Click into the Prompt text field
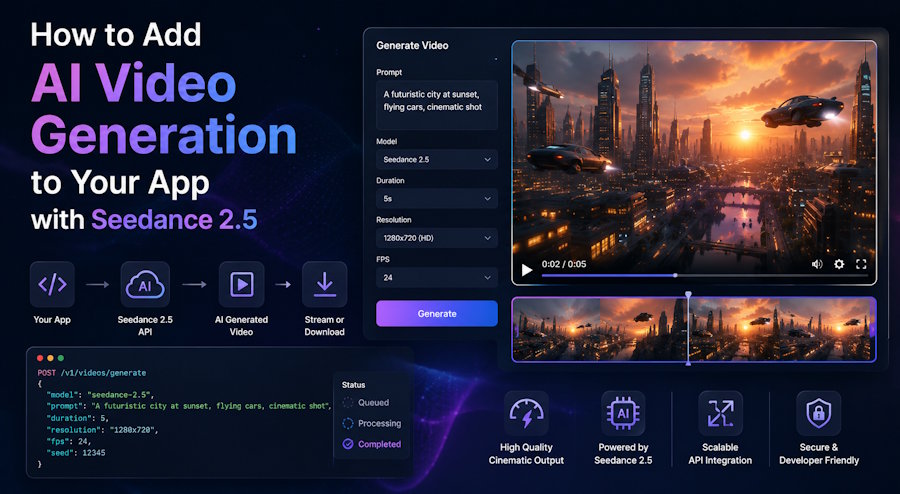The image size is (900, 494). point(437,105)
